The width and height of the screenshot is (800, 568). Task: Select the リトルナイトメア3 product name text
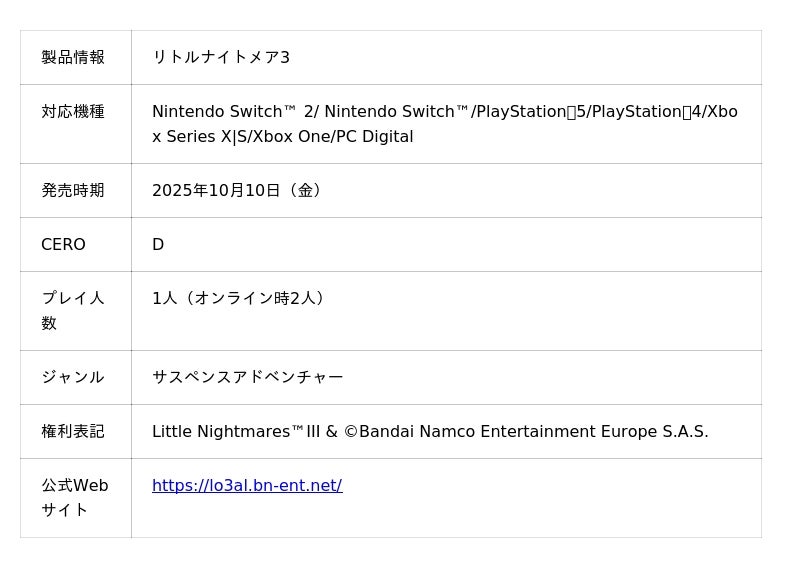[x=220, y=58]
